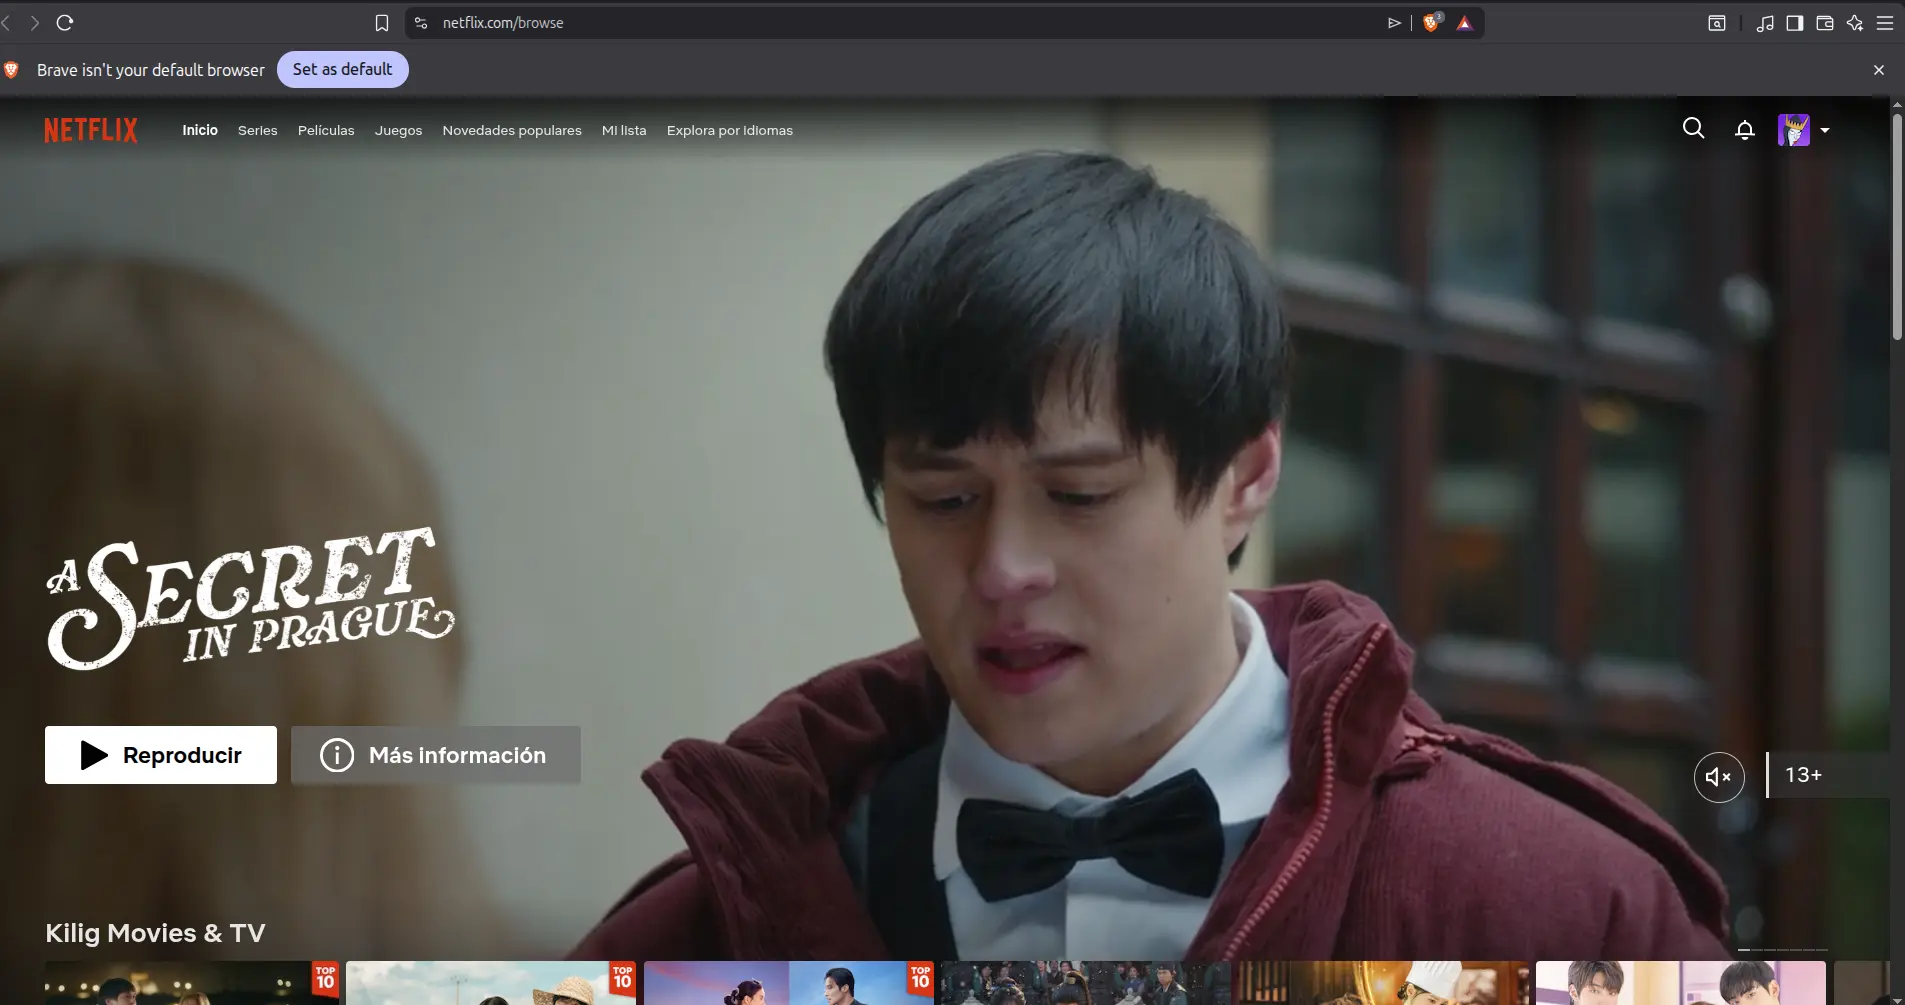Click the page vertical scrollbar thumb
Image resolution: width=1905 pixels, height=1005 pixels.
(x=1897, y=227)
